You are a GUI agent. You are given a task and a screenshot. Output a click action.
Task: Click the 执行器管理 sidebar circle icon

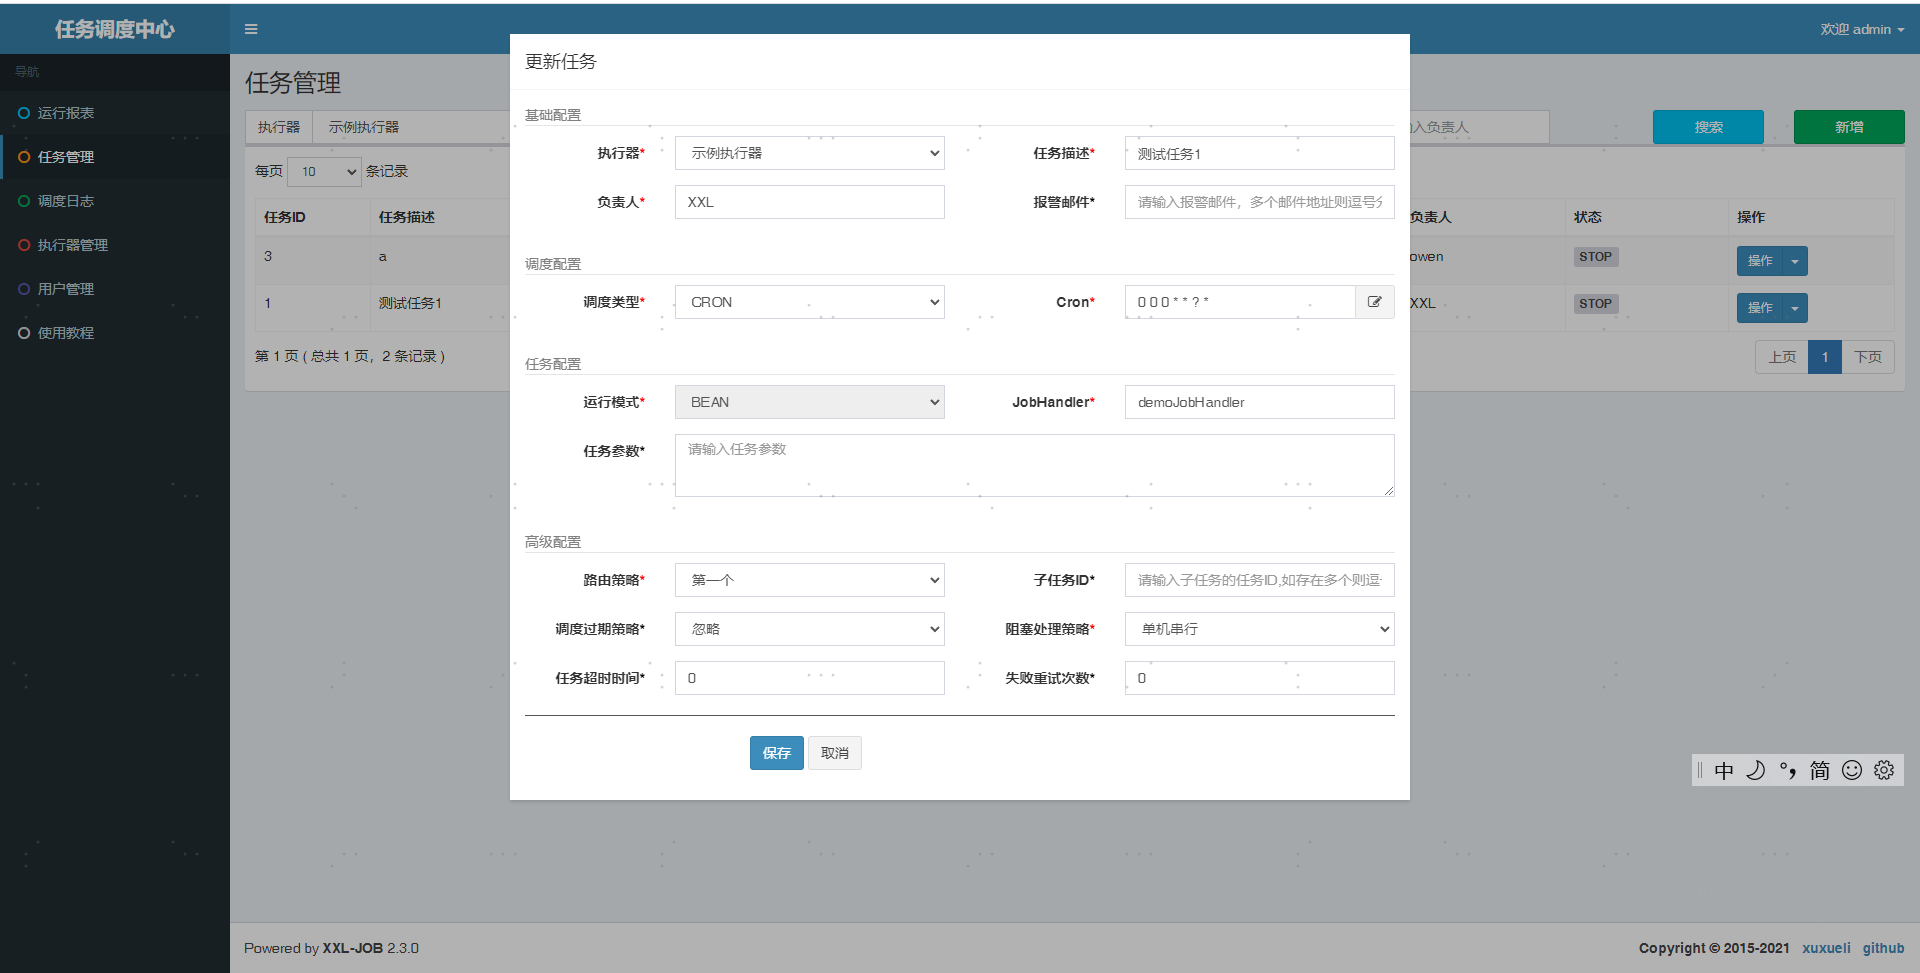24,245
